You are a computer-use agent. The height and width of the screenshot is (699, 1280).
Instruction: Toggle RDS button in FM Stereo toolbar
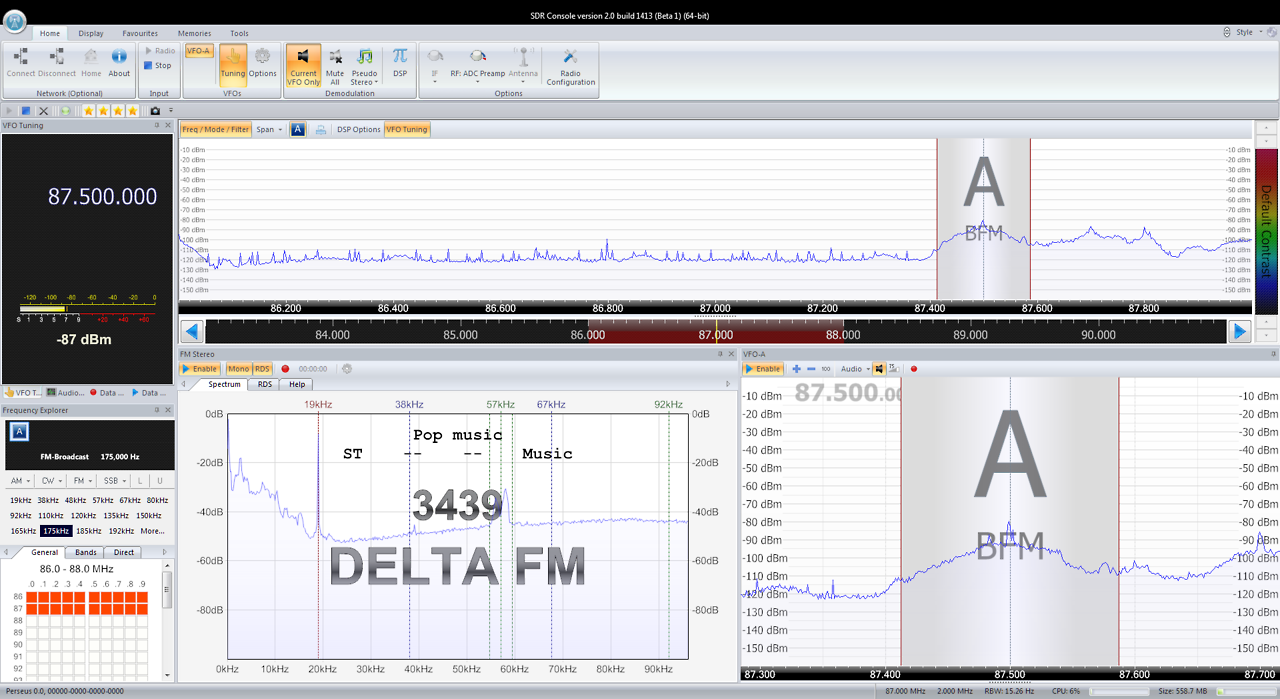pyautogui.click(x=262, y=369)
